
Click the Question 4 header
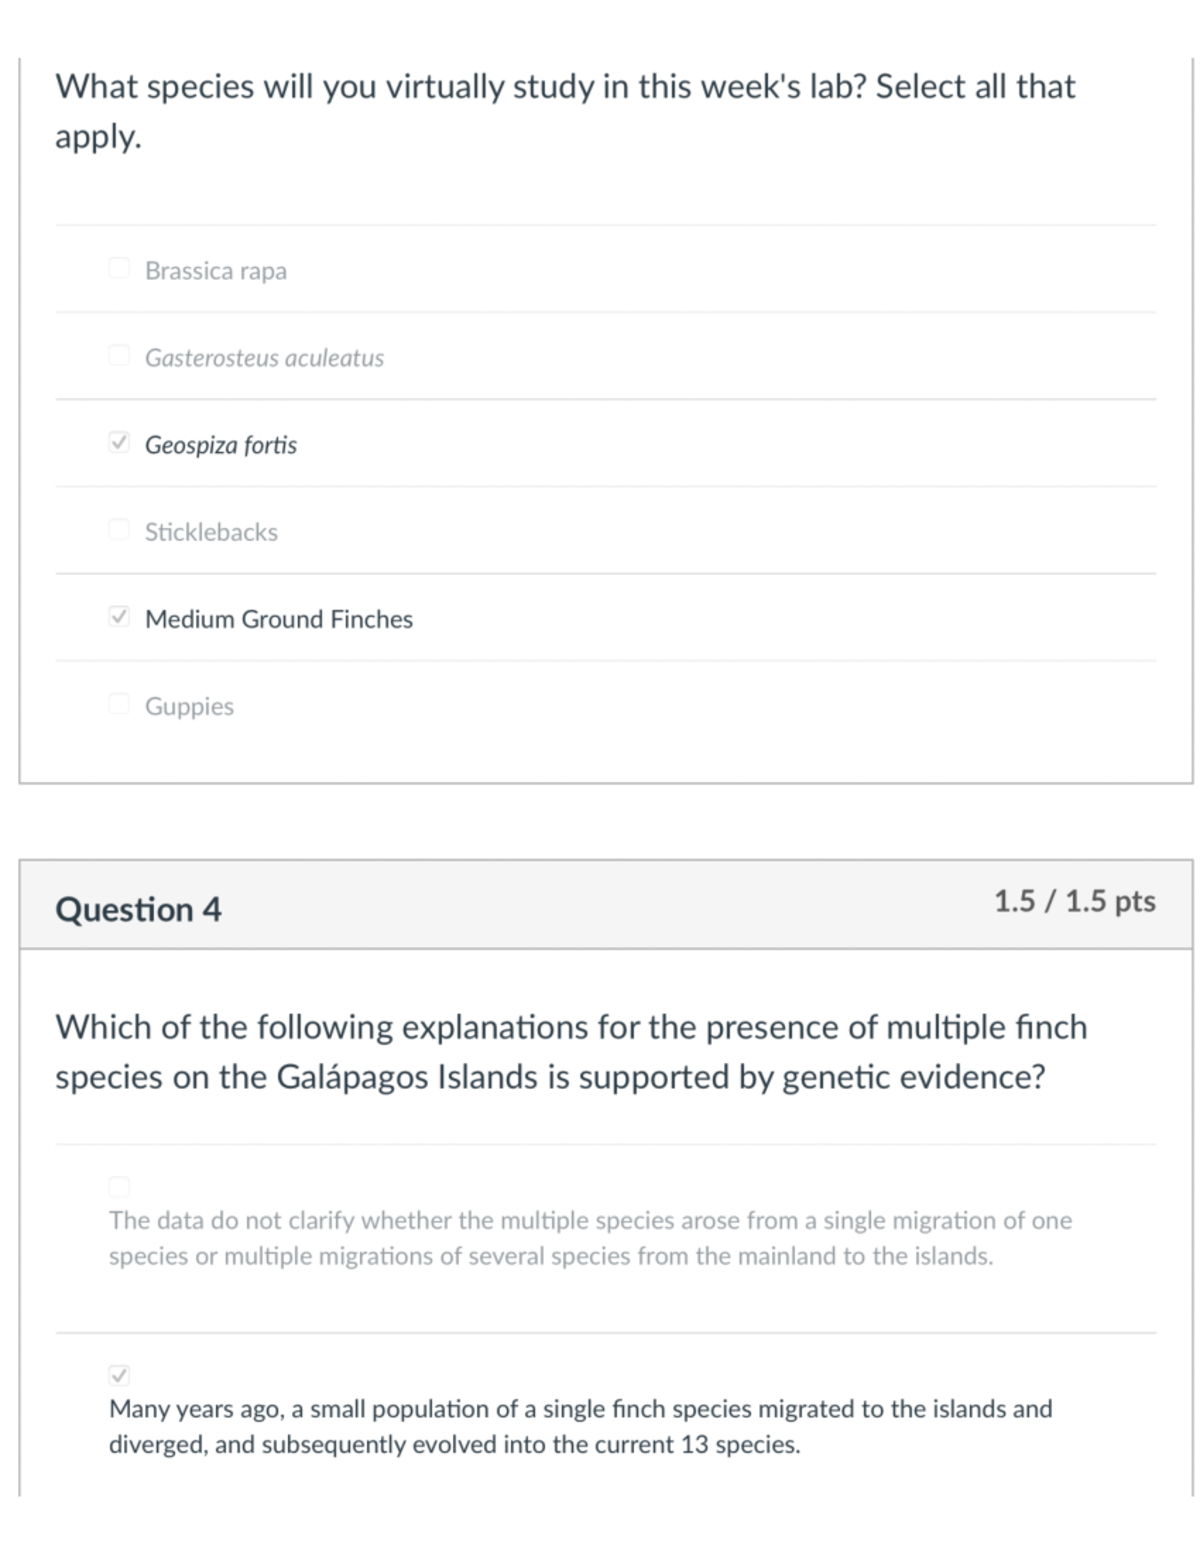(139, 910)
